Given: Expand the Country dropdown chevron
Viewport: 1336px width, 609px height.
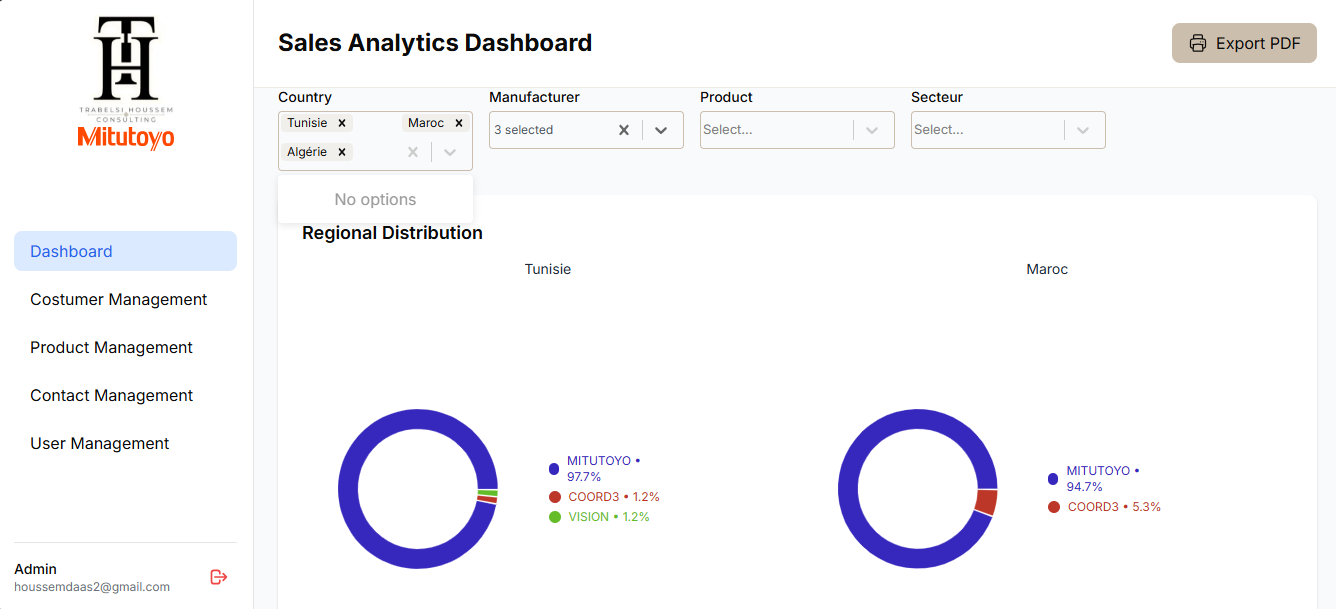Looking at the screenshot, I should 450,152.
